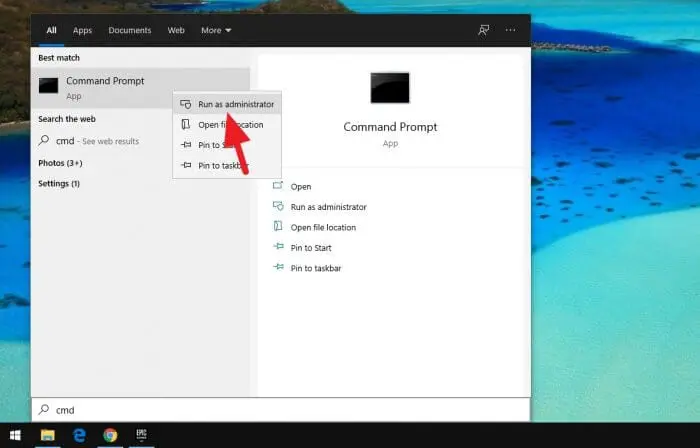Click the search box containing cmd
The width and height of the screenshot is (700, 448).
coord(281,410)
